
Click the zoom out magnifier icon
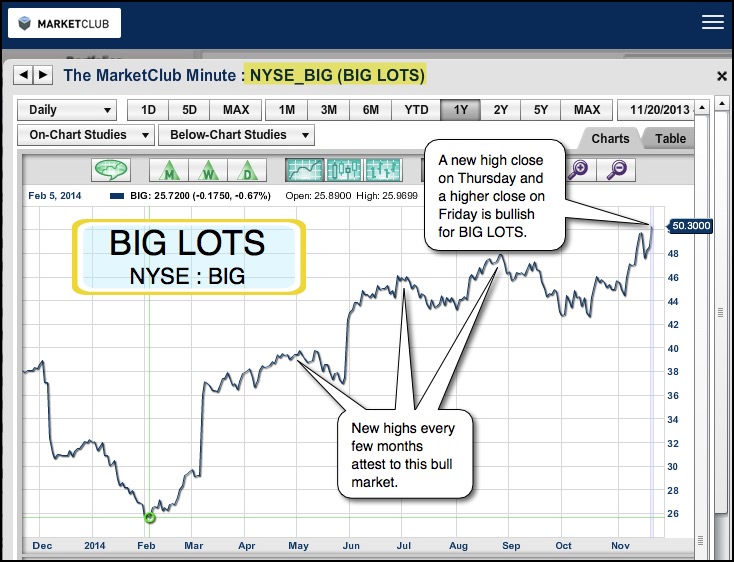click(617, 170)
